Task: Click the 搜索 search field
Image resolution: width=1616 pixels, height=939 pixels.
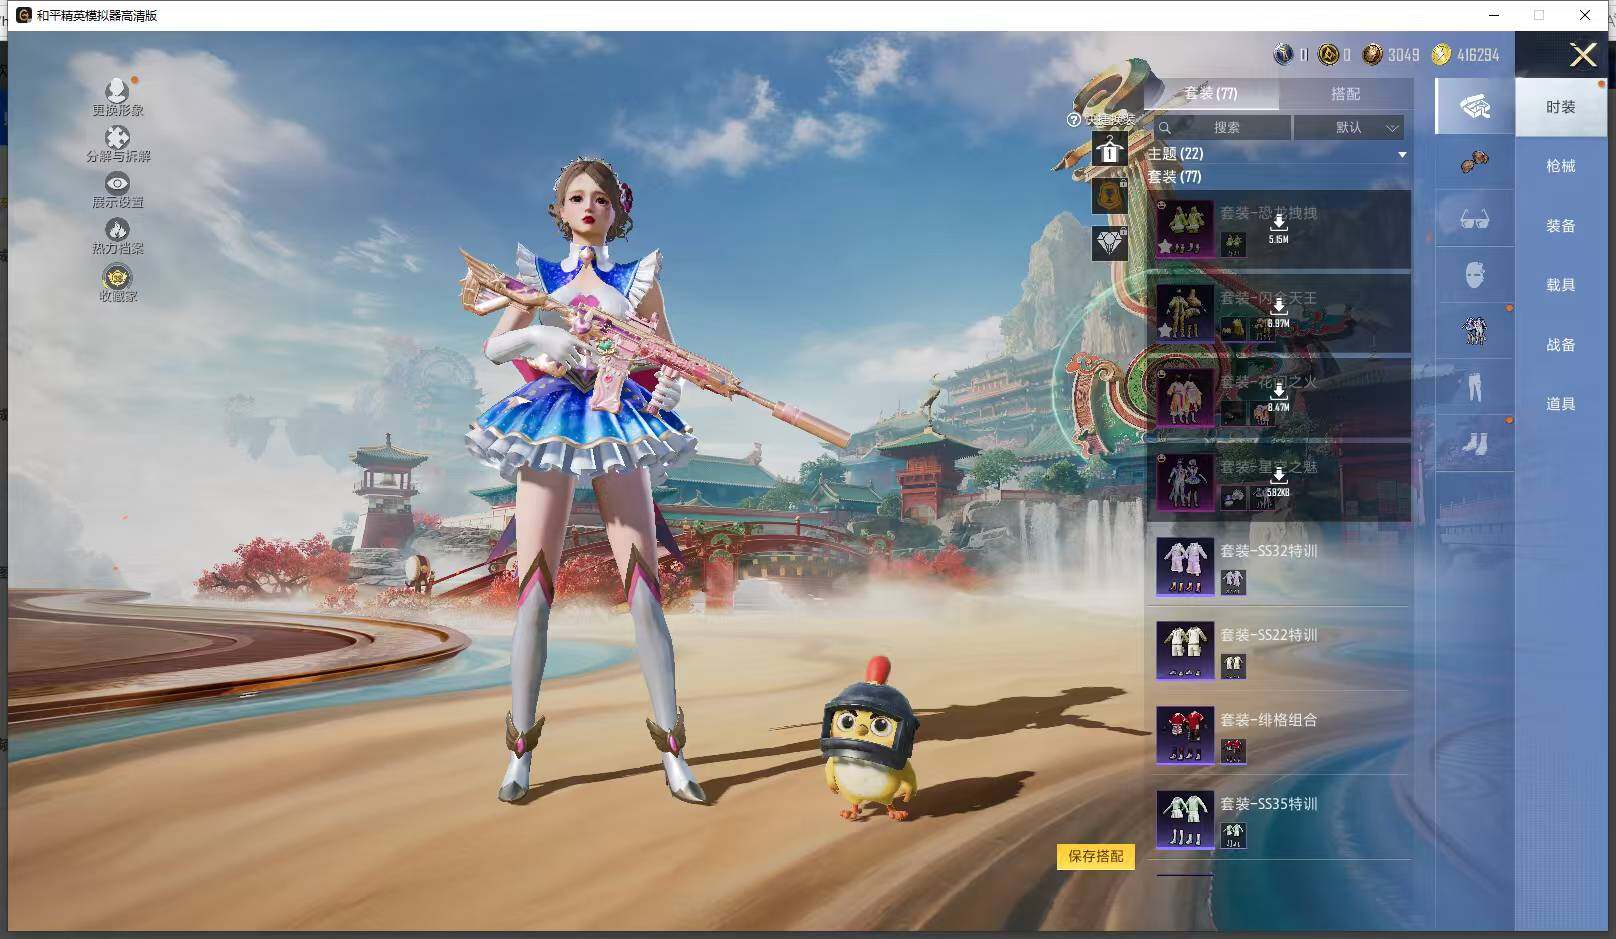Action: pos(1222,128)
